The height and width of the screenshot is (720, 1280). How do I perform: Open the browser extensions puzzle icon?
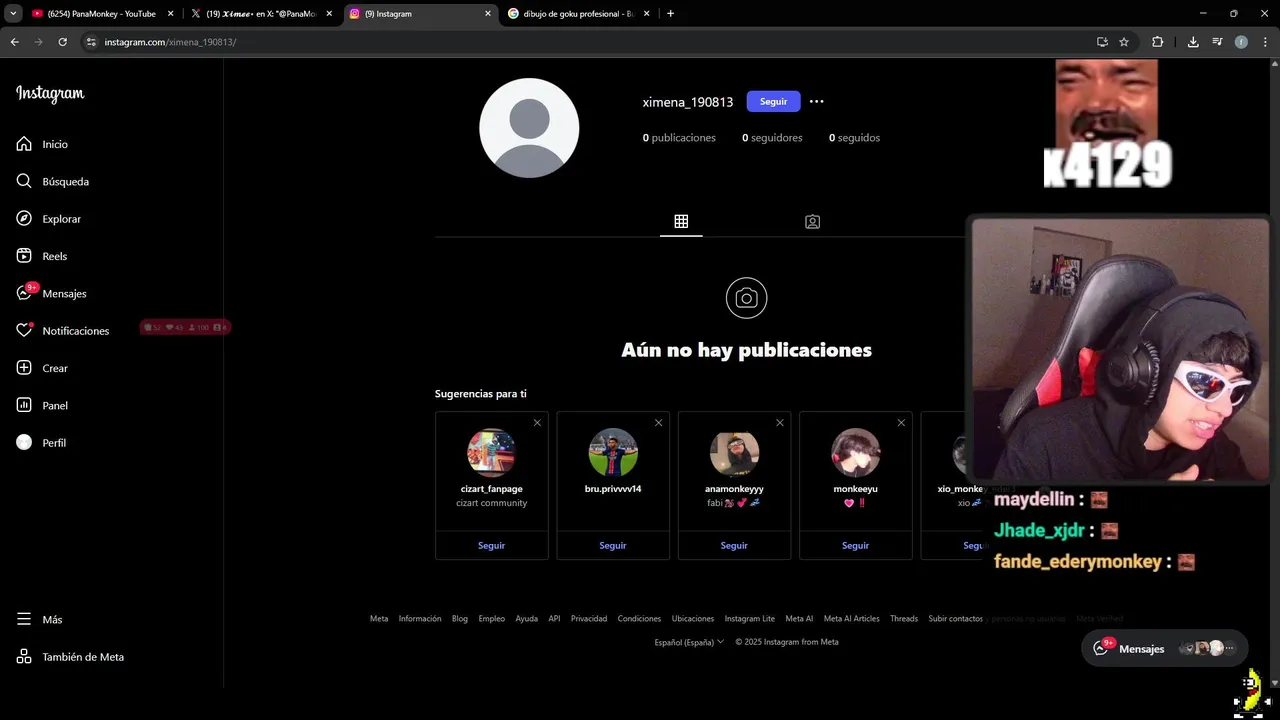point(1157,42)
